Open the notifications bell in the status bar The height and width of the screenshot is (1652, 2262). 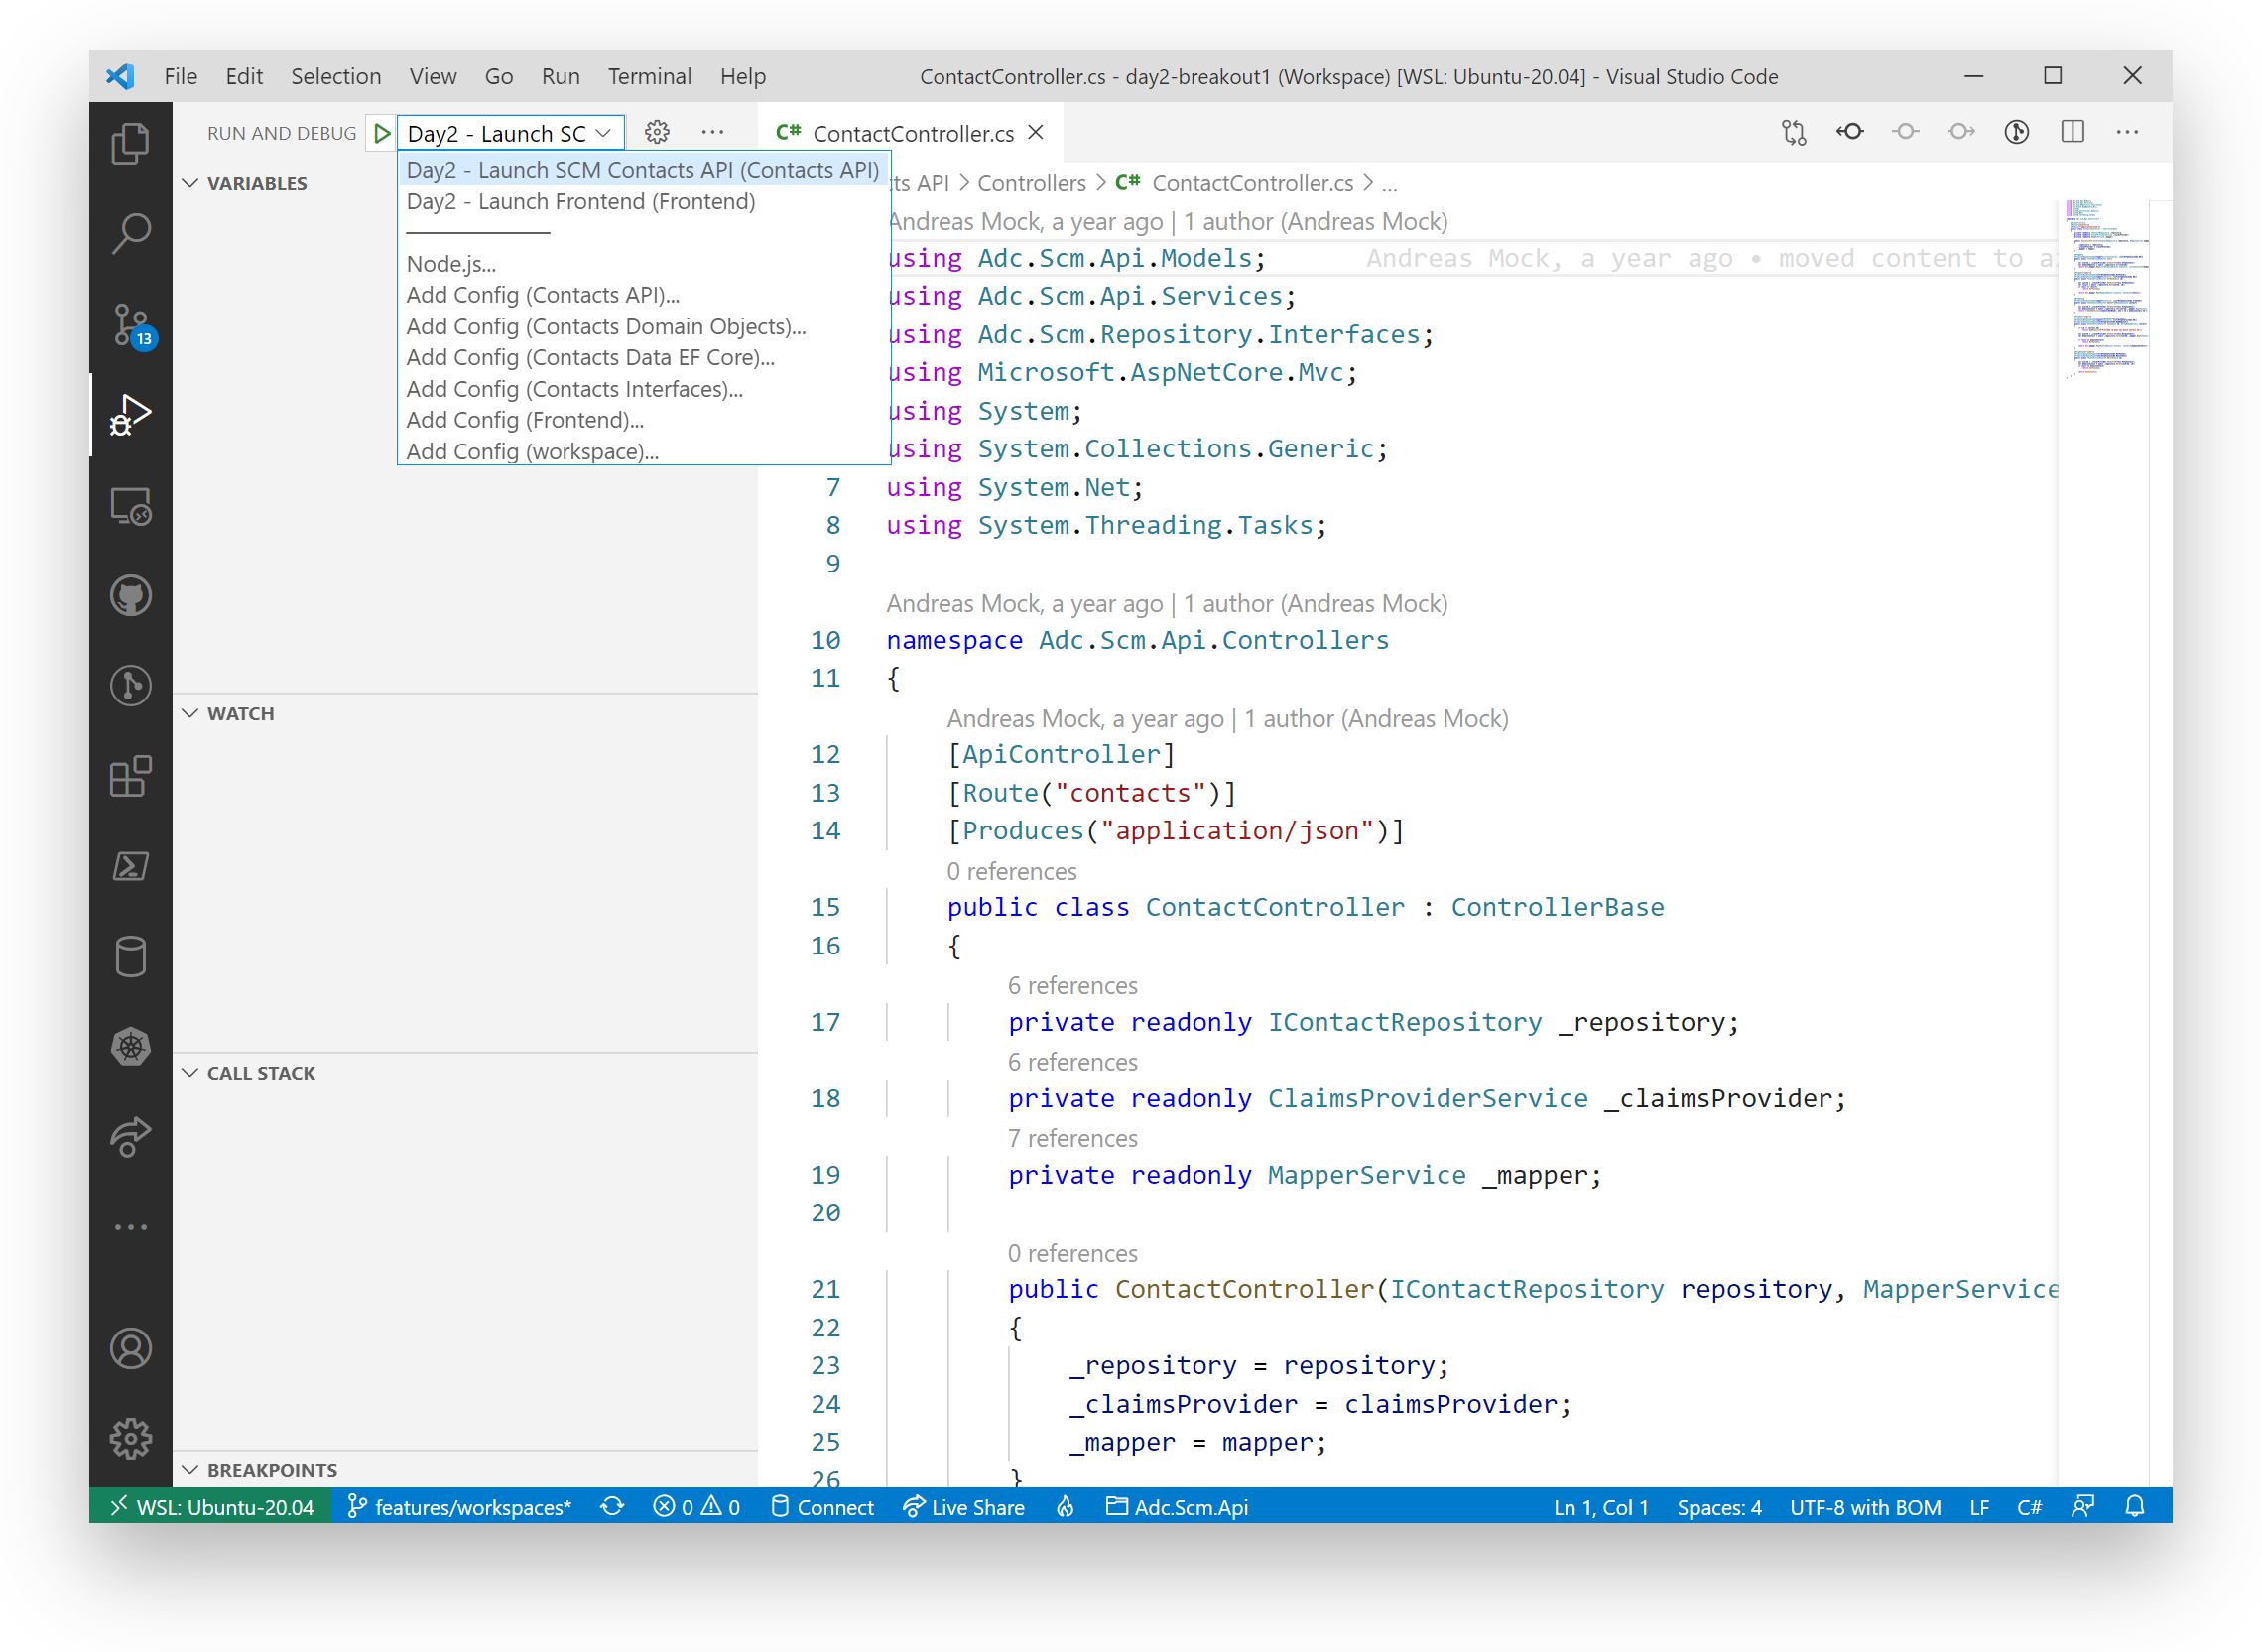pyautogui.click(x=2136, y=1507)
